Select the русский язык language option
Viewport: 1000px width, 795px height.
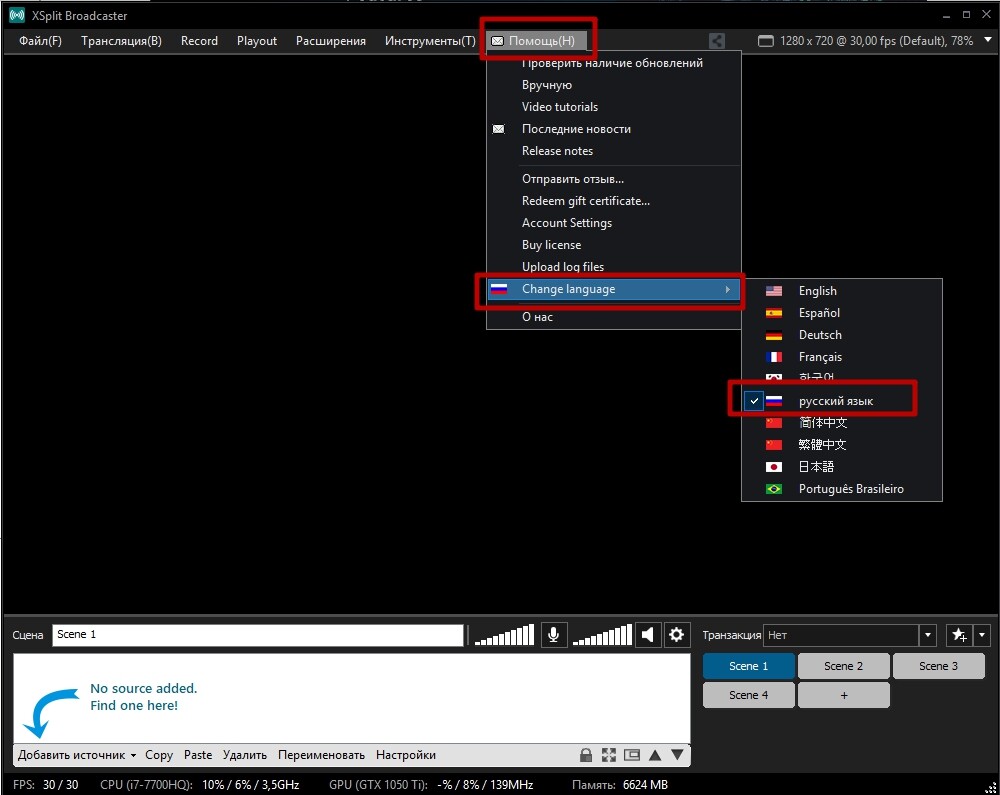pyautogui.click(x=835, y=401)
